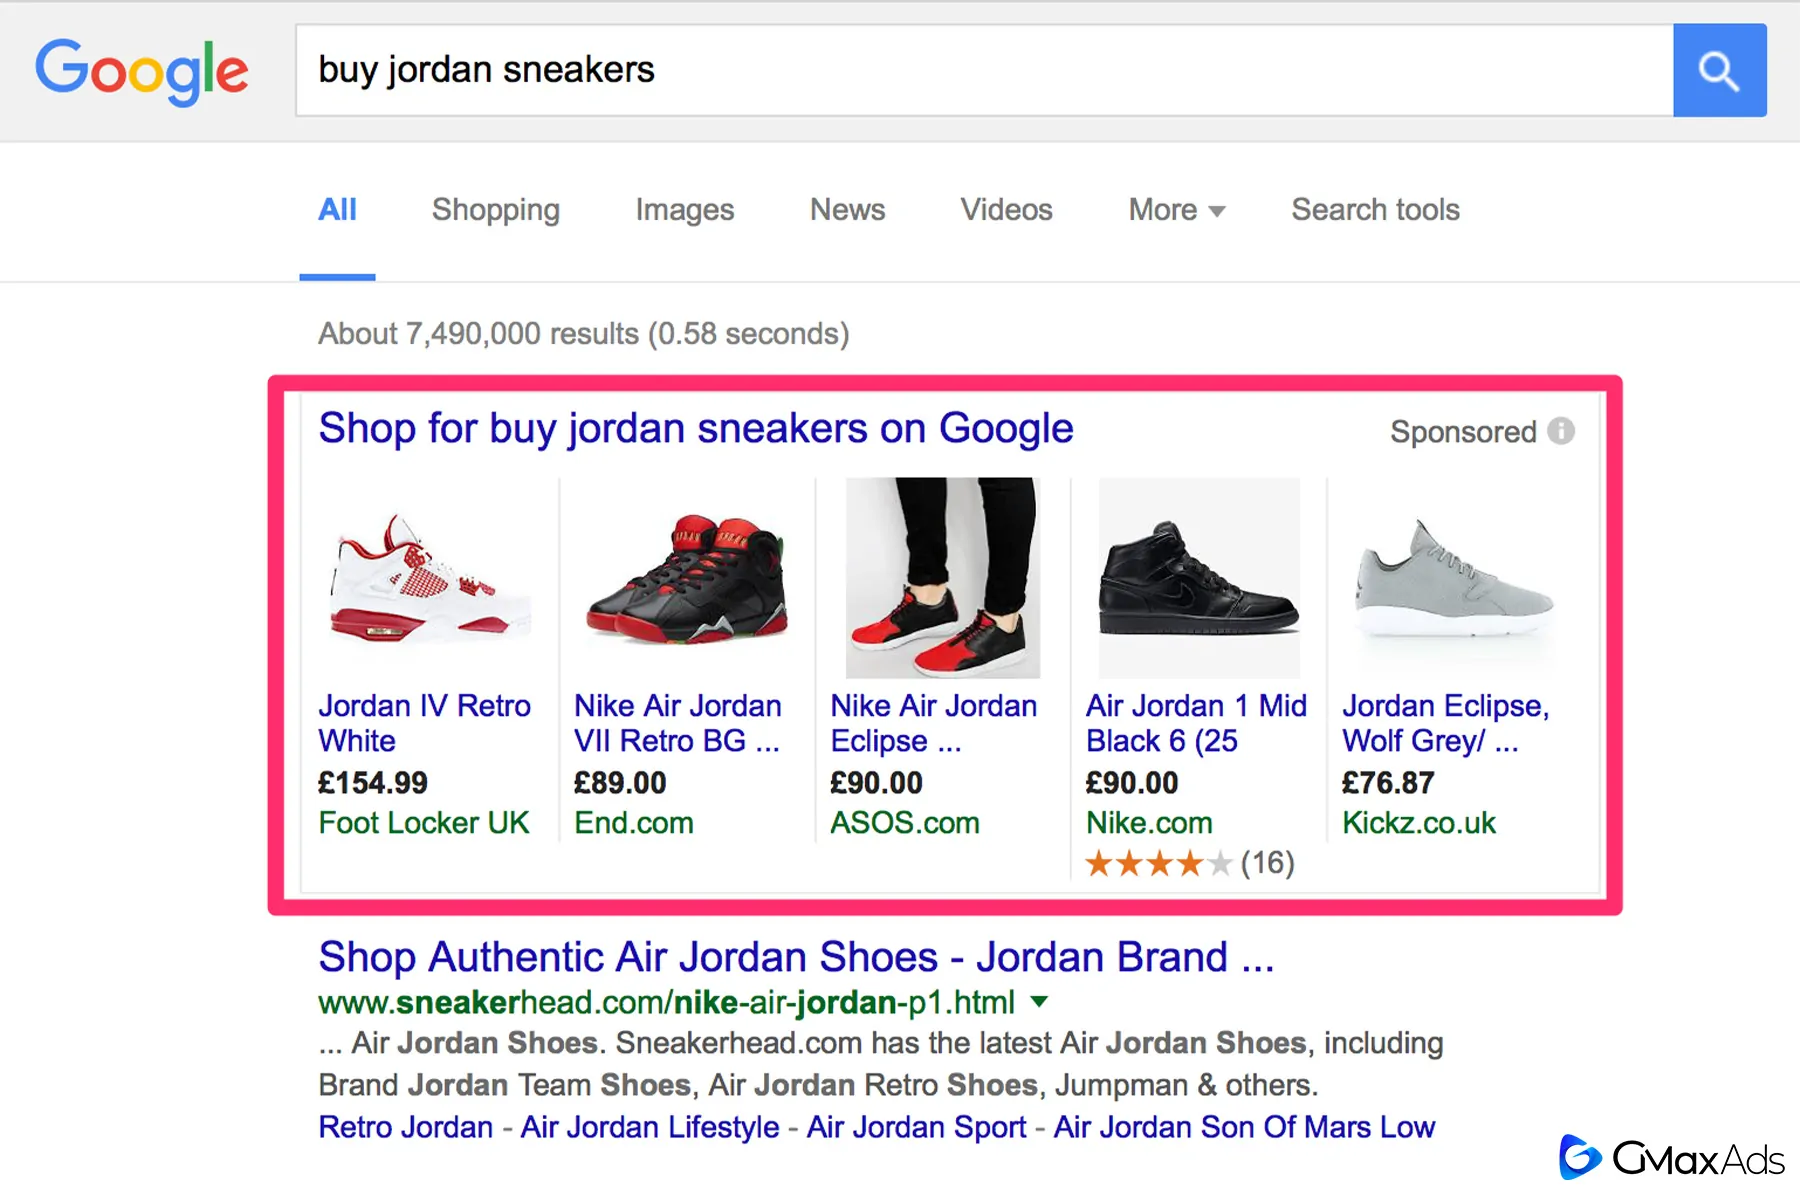The image size is (1800, 1200).
Task: Open the black Air Jordan 1 Mid image
Action: coord(1198,578)
